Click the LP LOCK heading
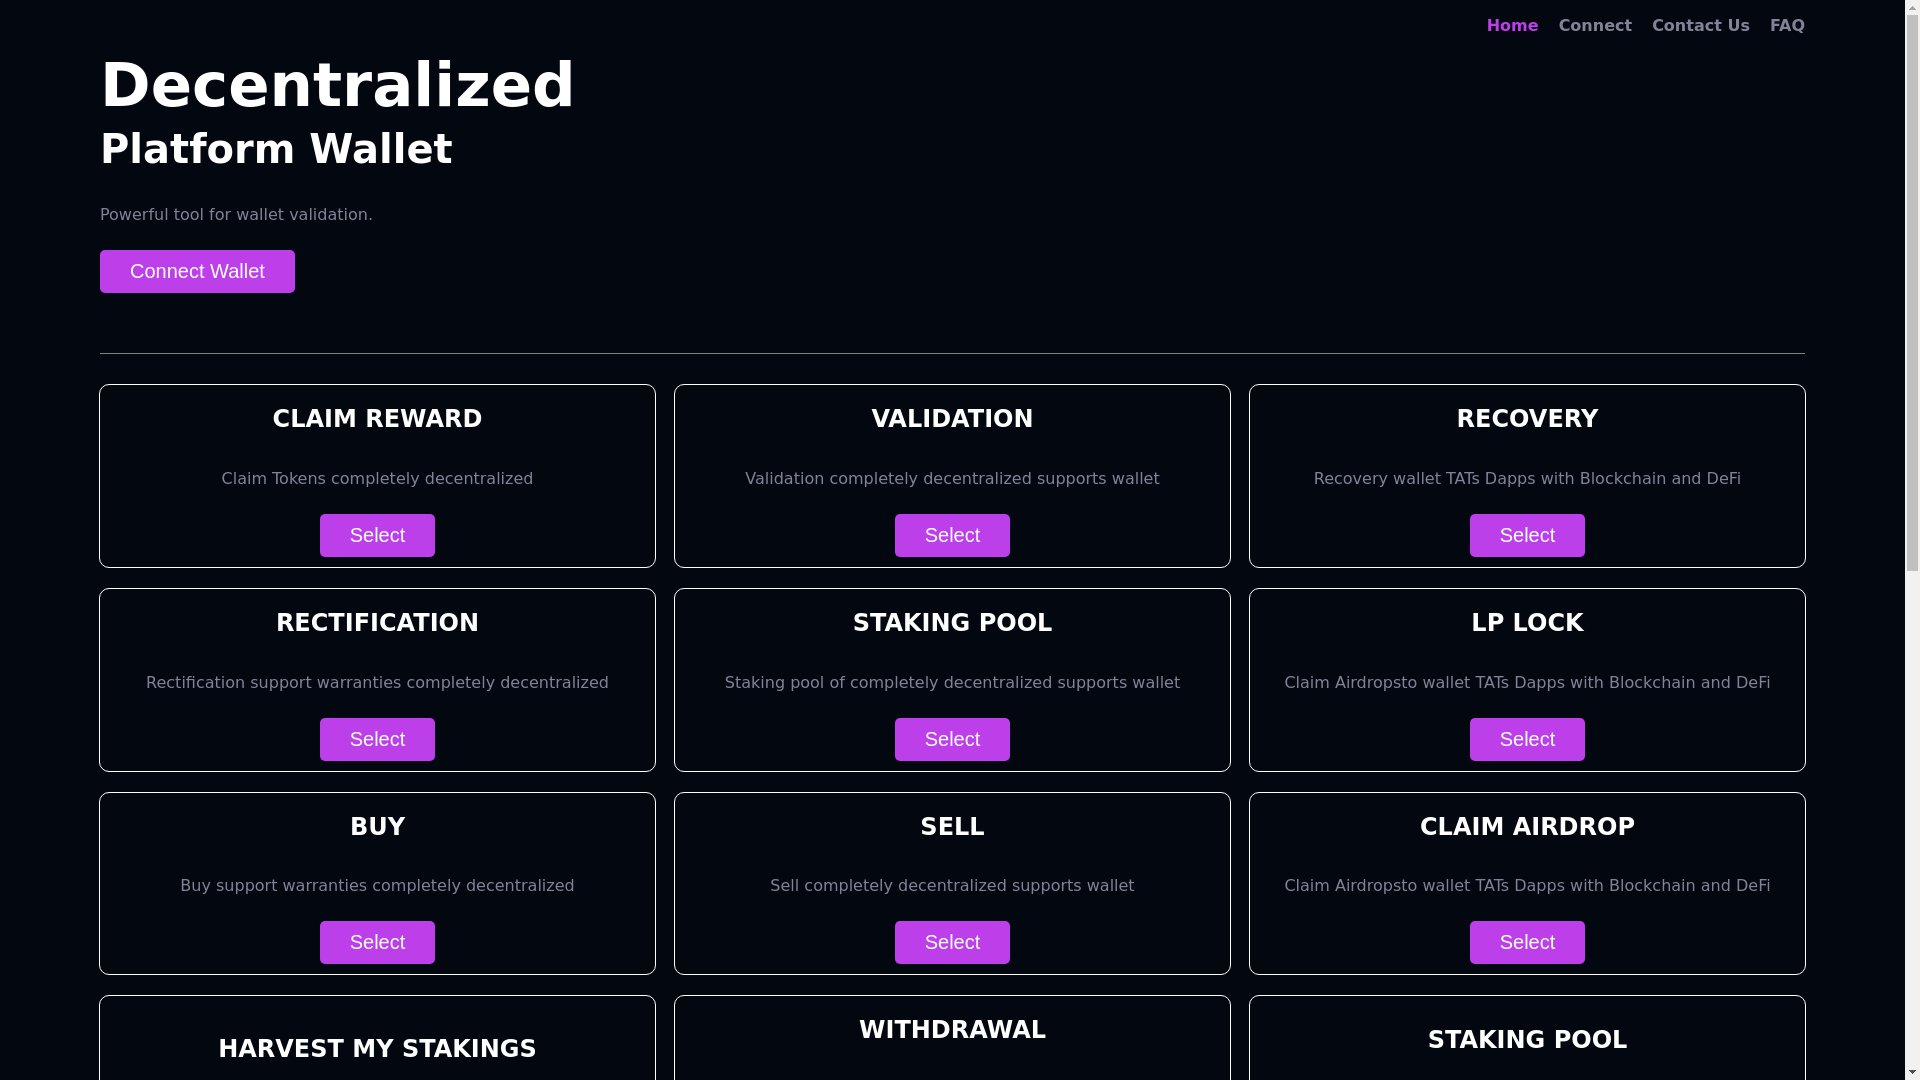Viewport: 1920px width, 1080px height. click(x=1527, y=622)
